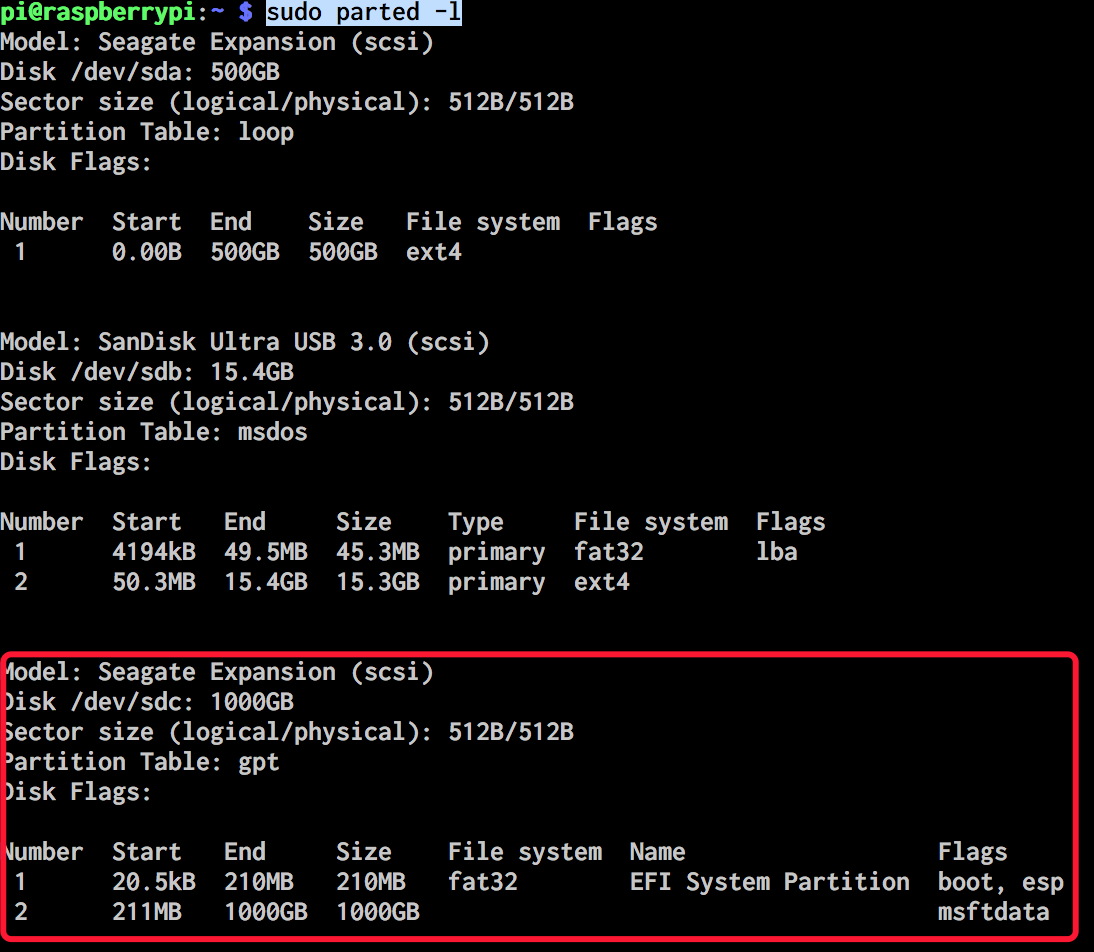Viewport: 1094px width, 952px height.
Task: Click the Name column header
Action: pyautogui.click(x=657, y=852)
